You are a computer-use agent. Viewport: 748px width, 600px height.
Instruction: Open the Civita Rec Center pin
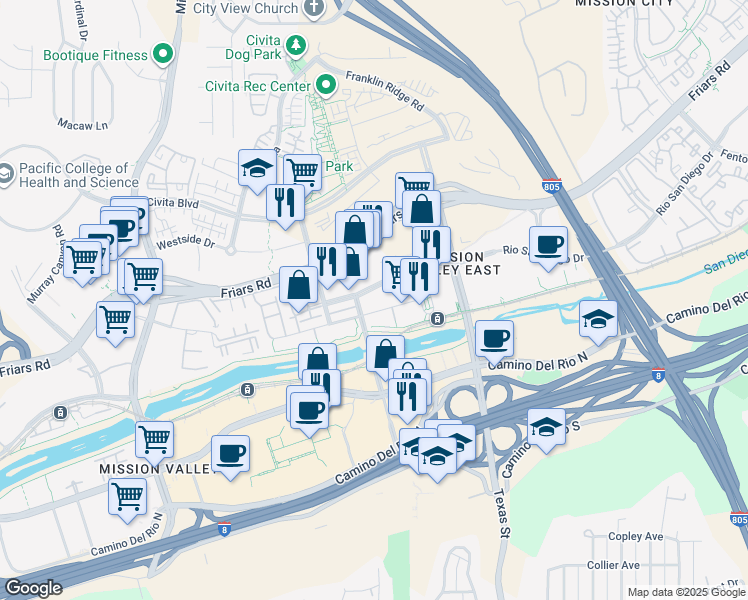(x=326, y=85)
